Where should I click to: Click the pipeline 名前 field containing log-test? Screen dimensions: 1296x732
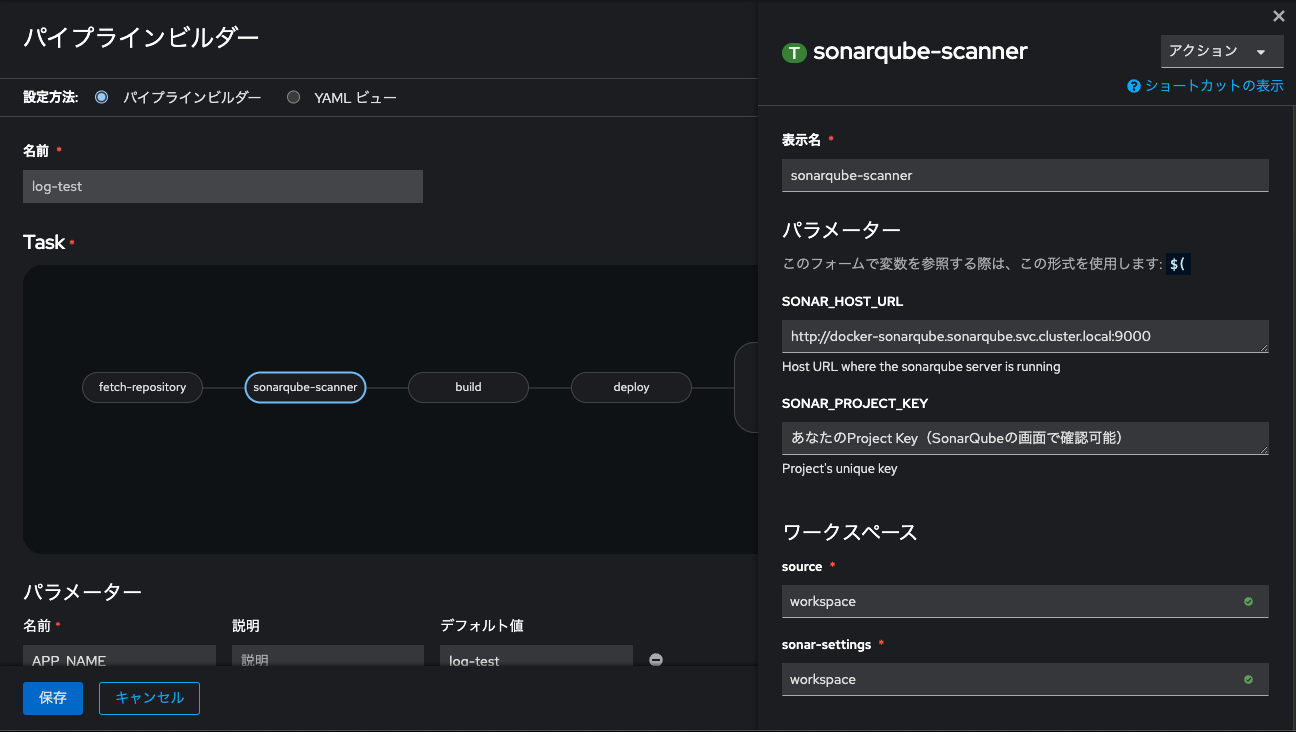[223, 186]
